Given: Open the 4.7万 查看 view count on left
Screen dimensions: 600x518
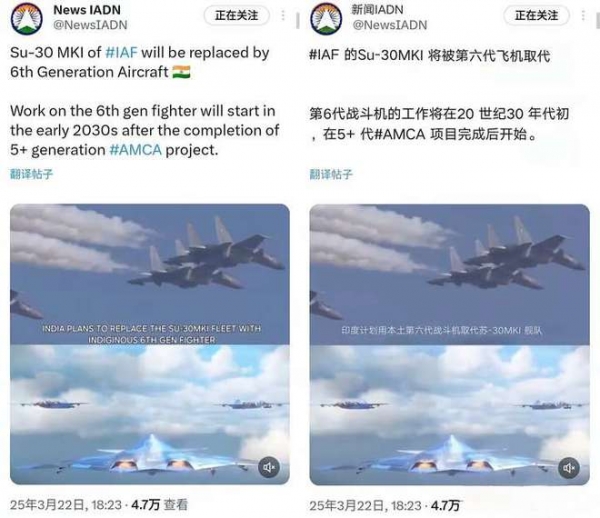Looking at the screenshot, I should (160, 505).
